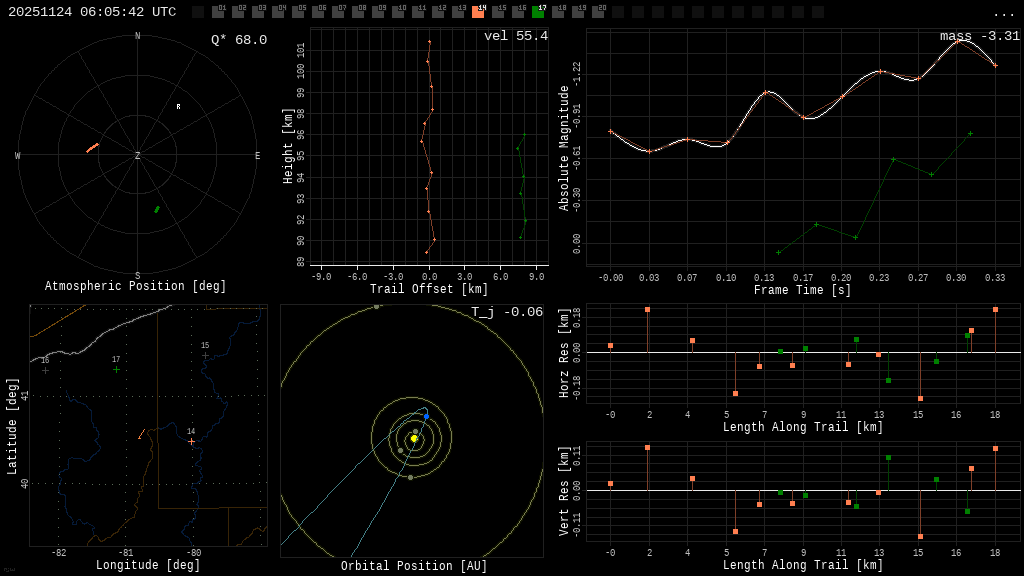Toggle station box 16 in top bar
Image resolution: width=1024 pixels, height=576 pixels.
tap(518, 12)
